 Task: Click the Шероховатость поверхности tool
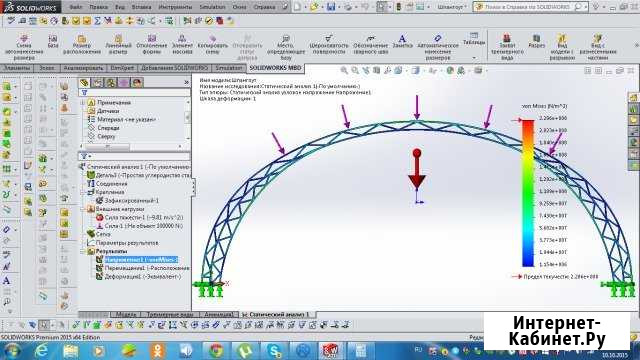[329, 45]
